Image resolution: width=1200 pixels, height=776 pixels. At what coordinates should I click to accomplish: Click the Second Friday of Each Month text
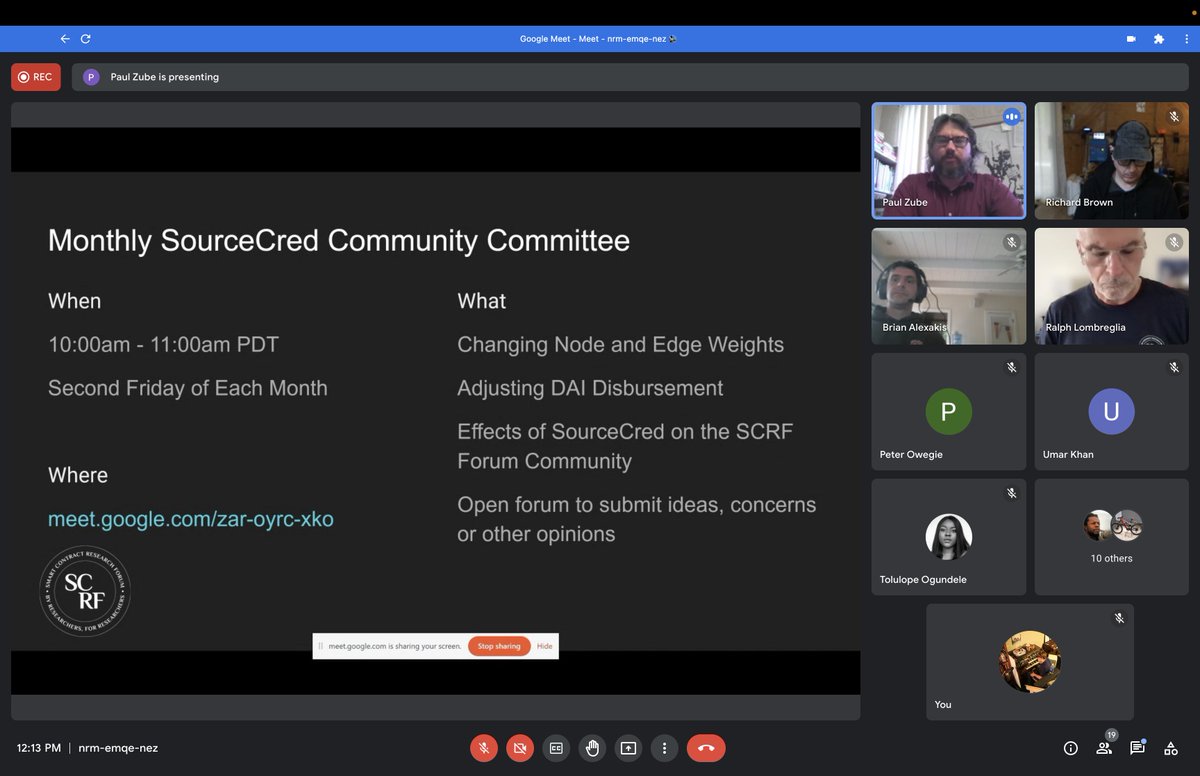[188, 388]
